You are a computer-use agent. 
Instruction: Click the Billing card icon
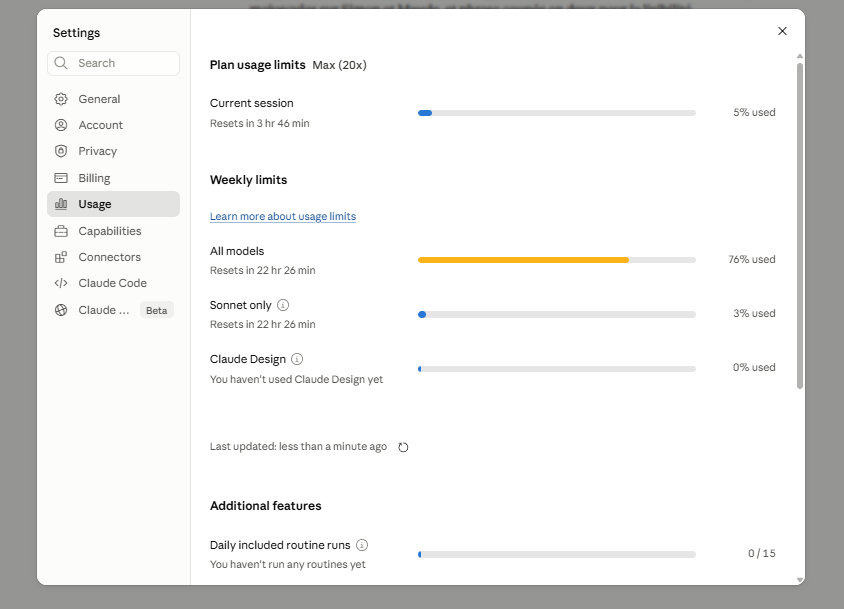[61, 178]
